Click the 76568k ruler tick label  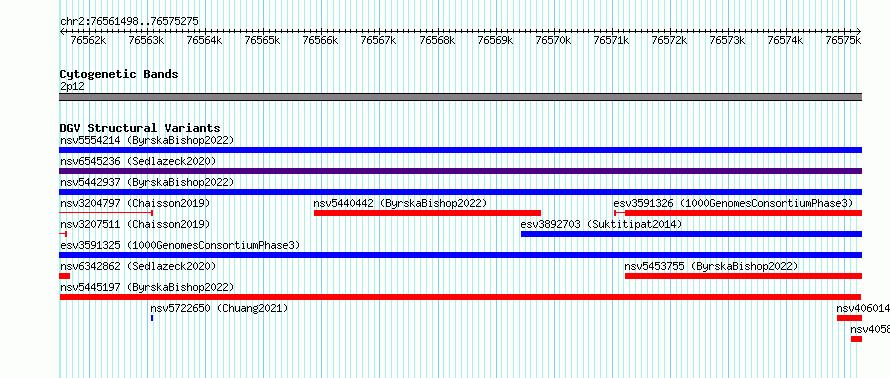(437, 40)
